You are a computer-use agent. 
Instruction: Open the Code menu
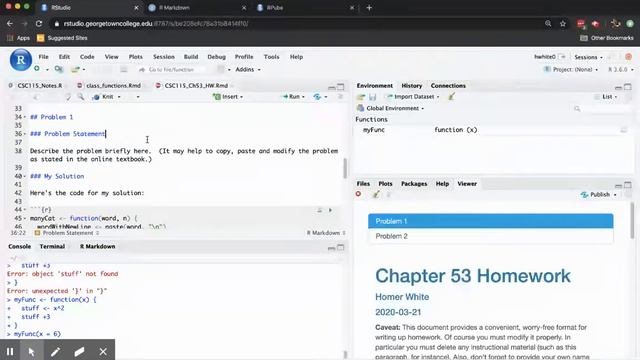pos(87,57)
